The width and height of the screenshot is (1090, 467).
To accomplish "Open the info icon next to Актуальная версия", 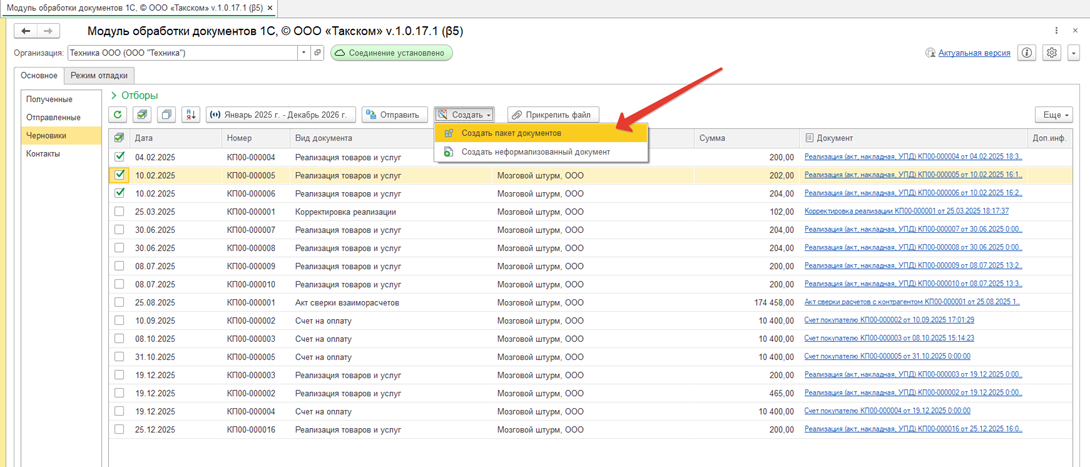I will 1026,53.
